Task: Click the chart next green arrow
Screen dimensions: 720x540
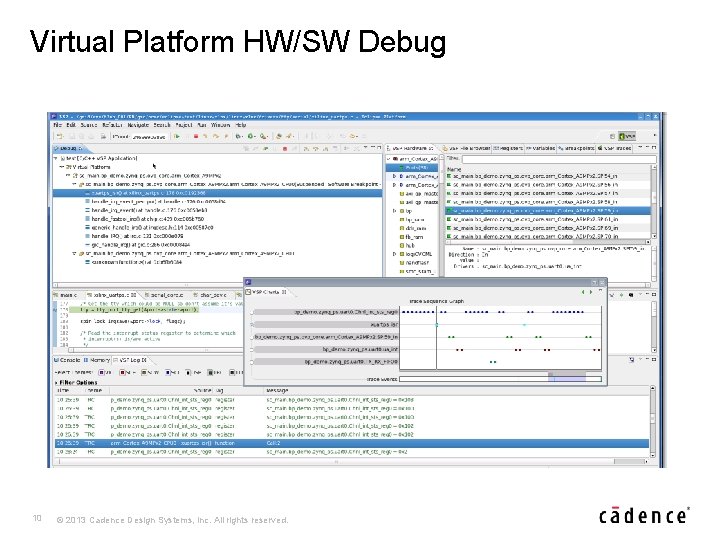Action: [x=591, y=292]
